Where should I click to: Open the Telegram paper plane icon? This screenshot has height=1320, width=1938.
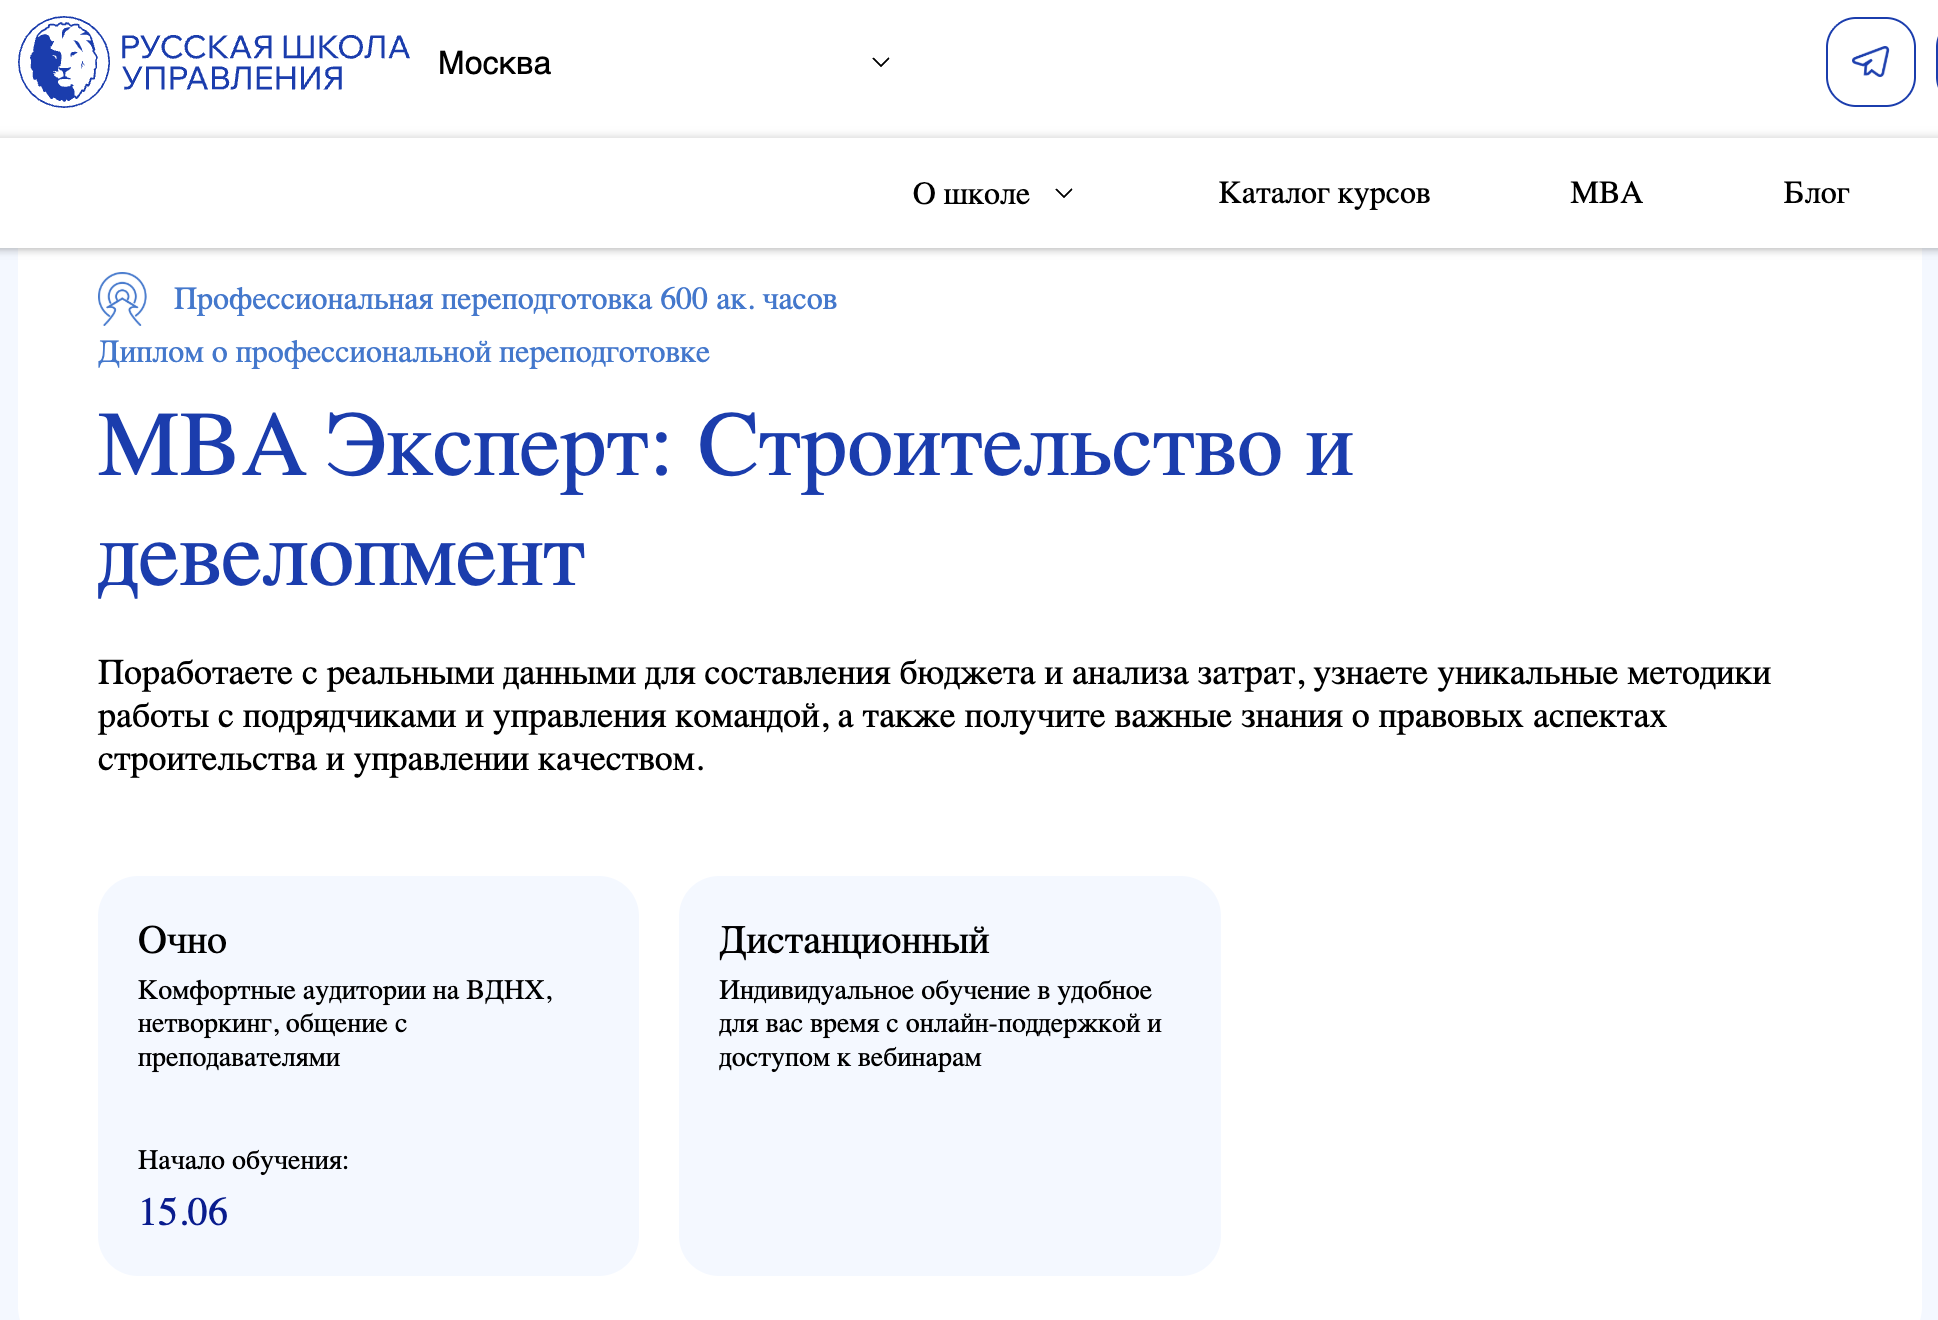tap(1870, 62)
